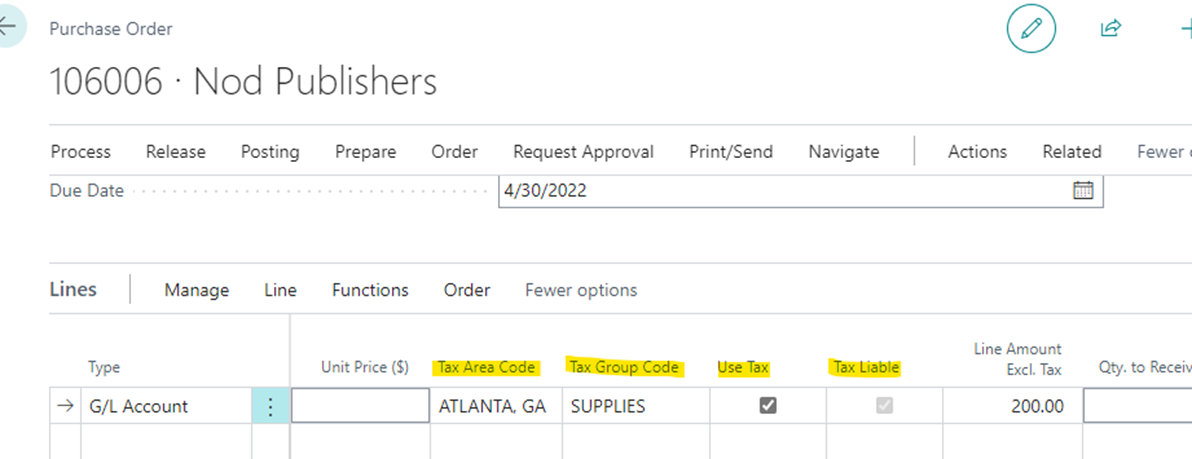Viewport: 1192px width, 459px height.
Task: Open the Lines Manage dropdown
Action: pos(197,290)
